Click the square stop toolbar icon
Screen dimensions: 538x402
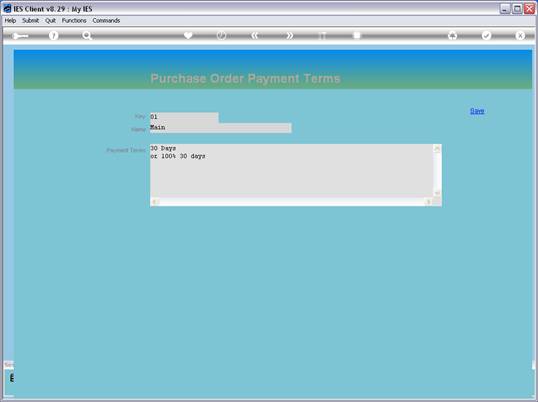[x=357, y=35]
